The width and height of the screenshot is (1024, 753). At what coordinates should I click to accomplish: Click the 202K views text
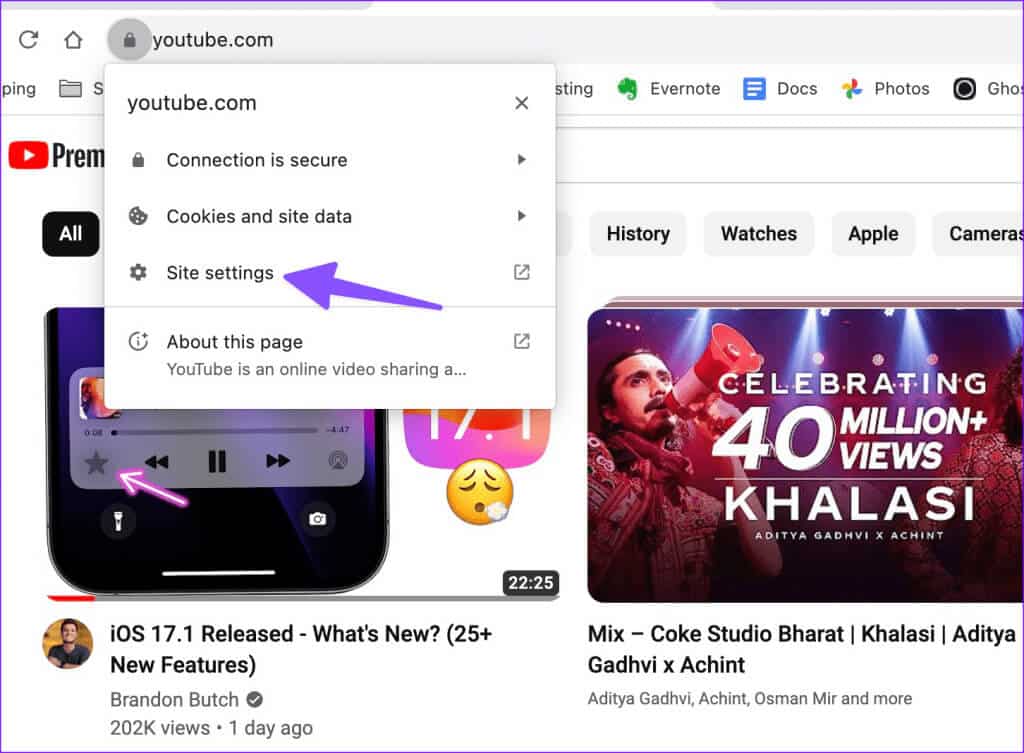(x=160, y=728)
